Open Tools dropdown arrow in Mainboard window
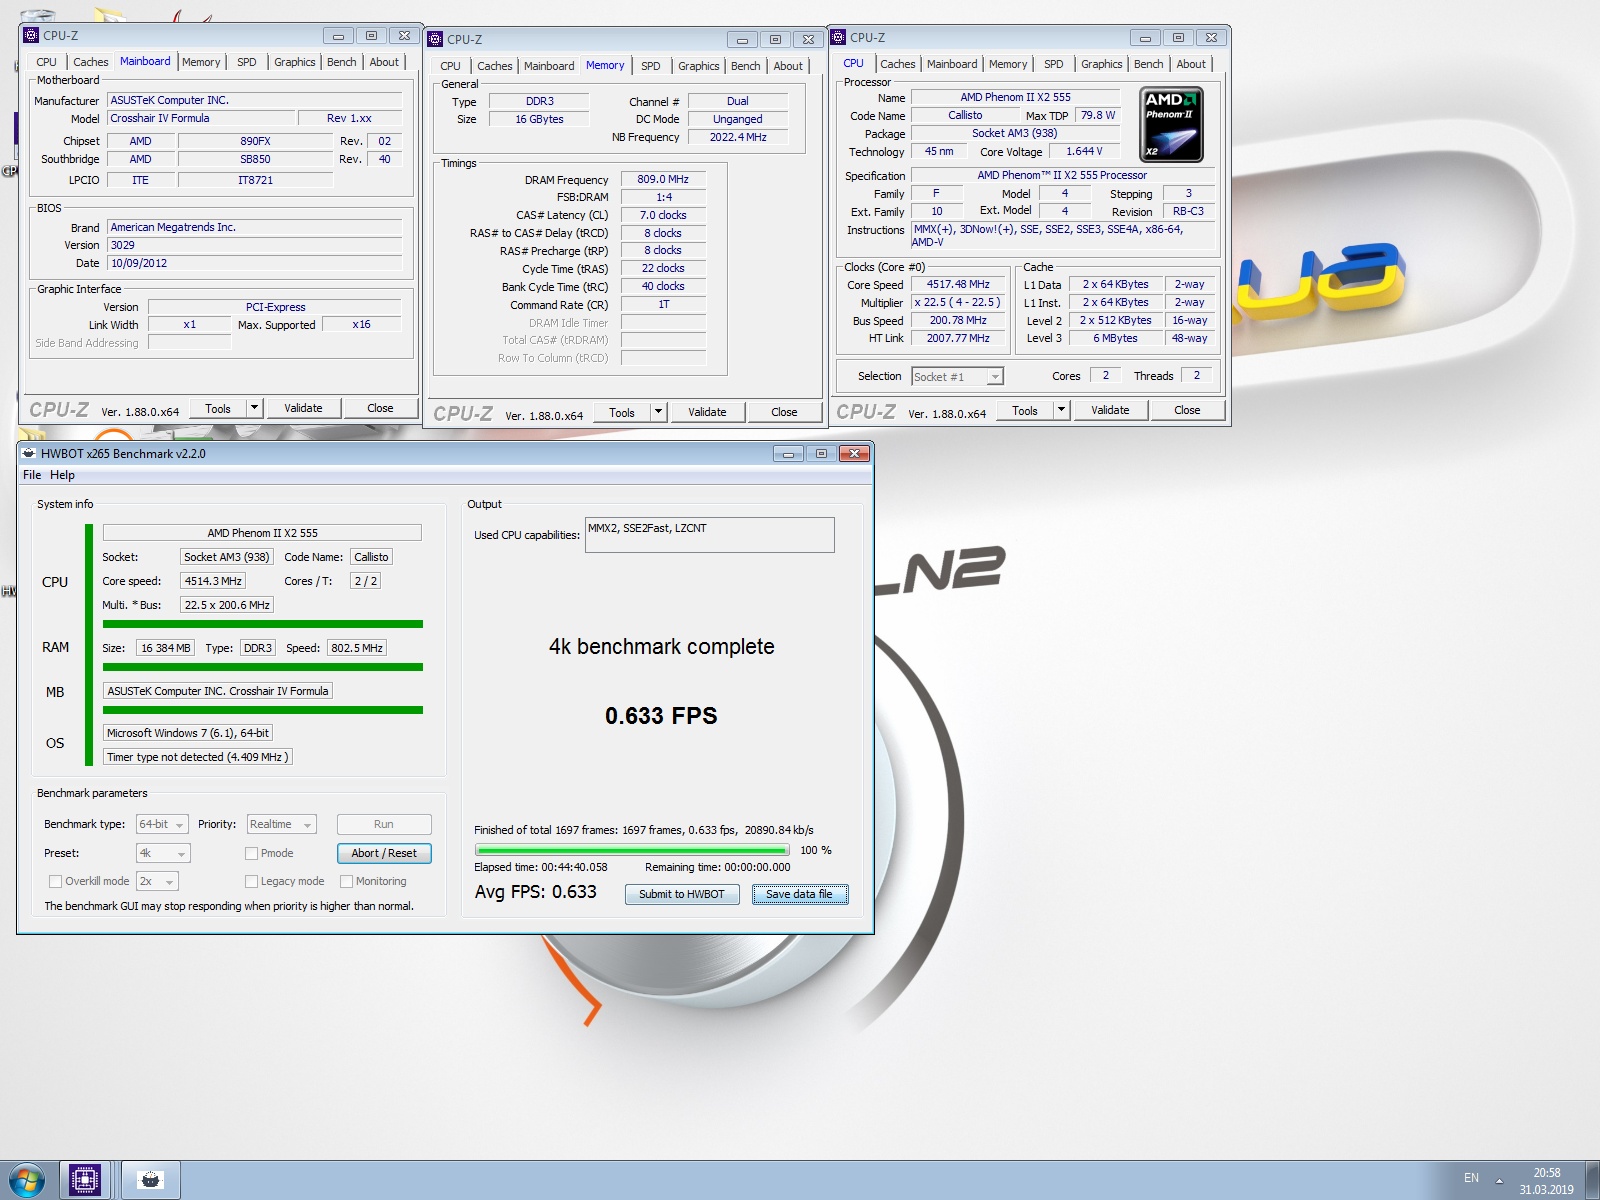The width and height of the screenshot is (1600, 1200). pos(254,408)
